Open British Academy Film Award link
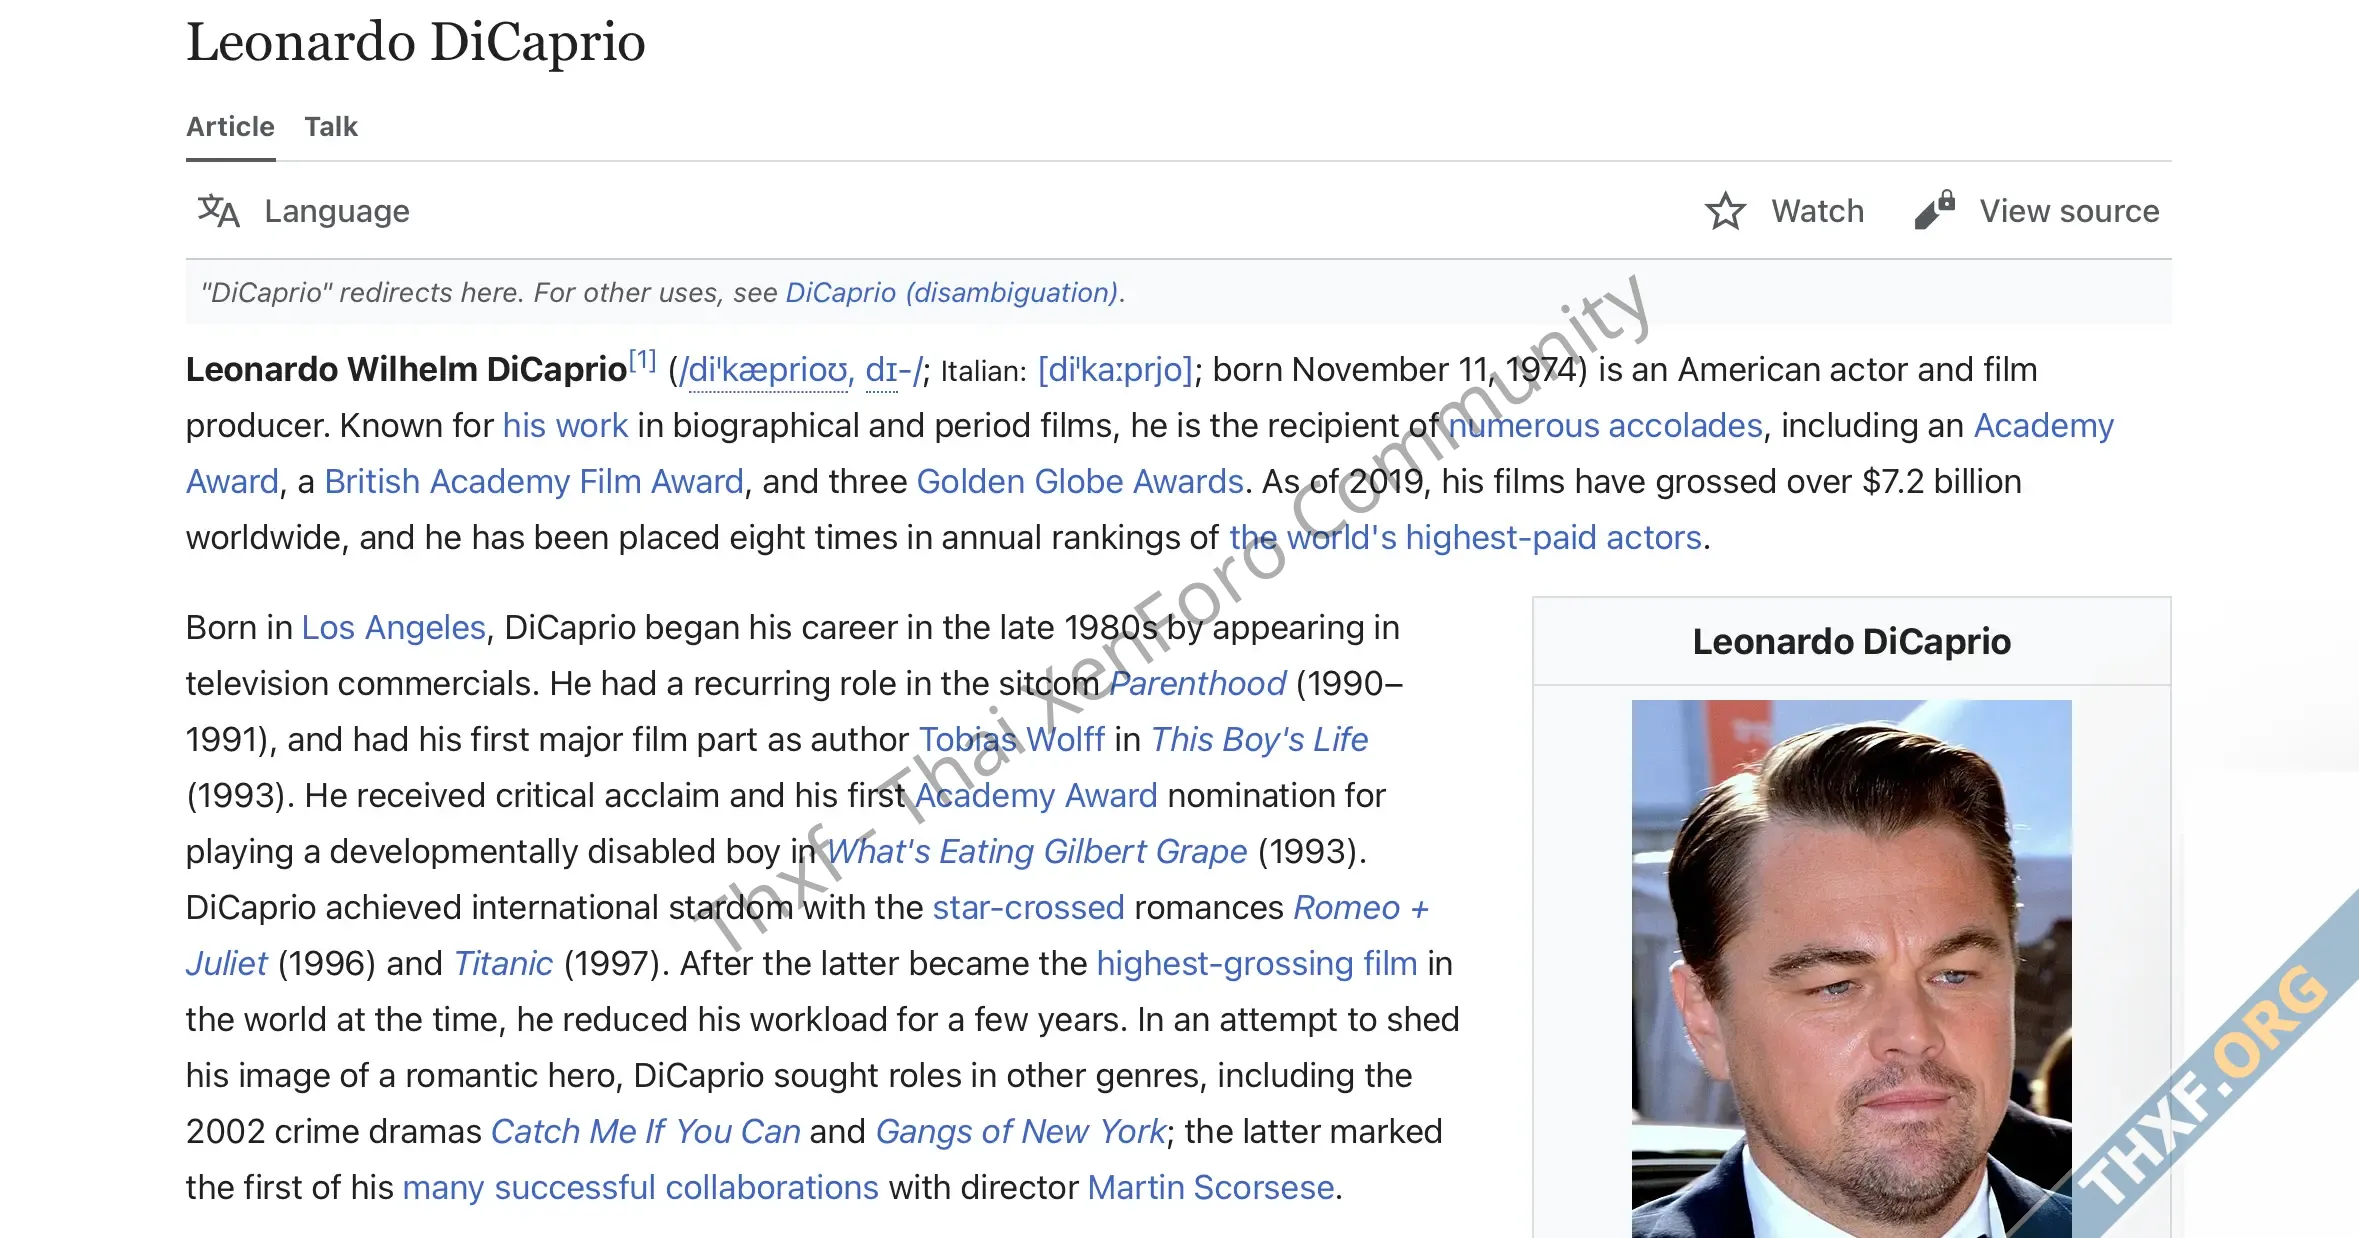 [x=534, y=482]
